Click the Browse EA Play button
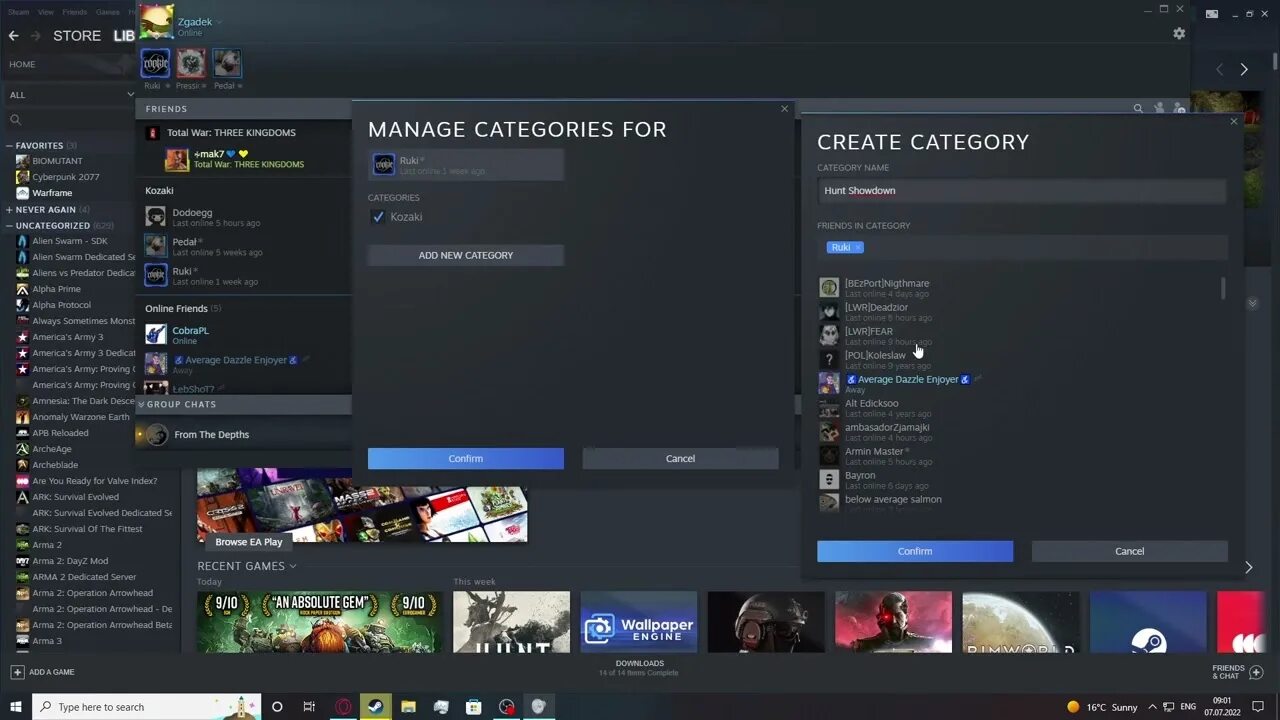The image size is (1280, 720). point(249,542)
